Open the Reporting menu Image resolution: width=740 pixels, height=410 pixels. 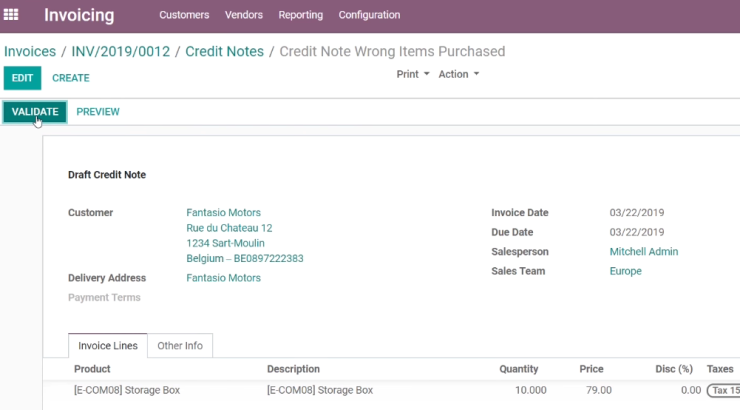[301, 15]
